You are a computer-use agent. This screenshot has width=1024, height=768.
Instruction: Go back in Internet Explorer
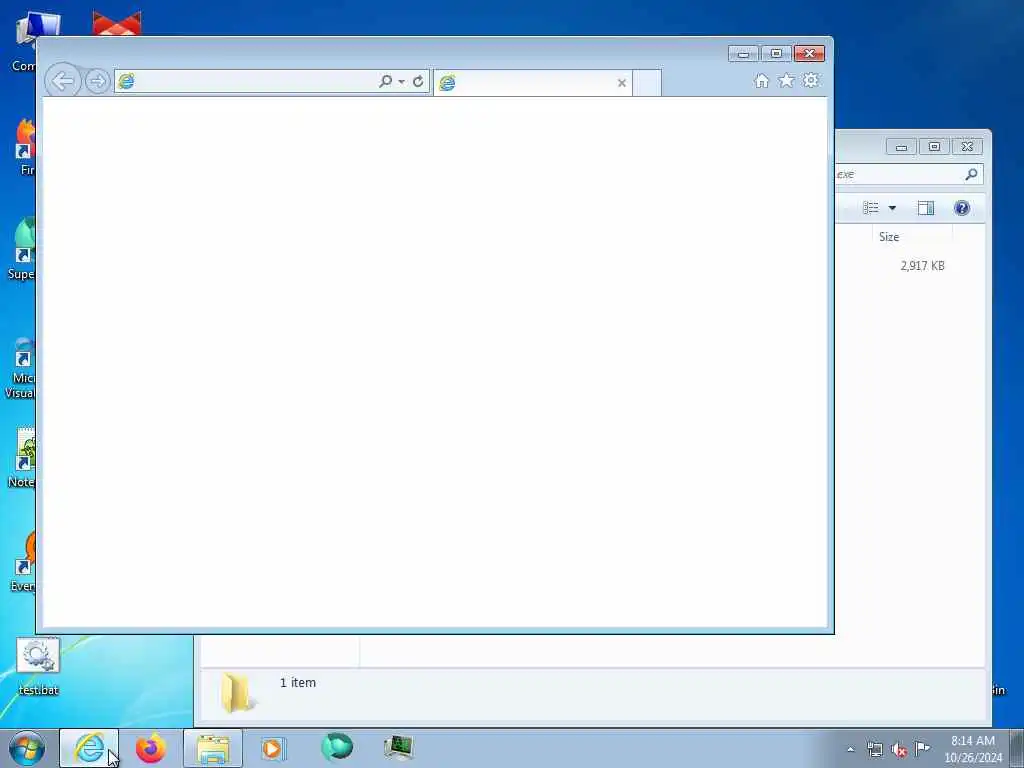click(x=63, y=82)
